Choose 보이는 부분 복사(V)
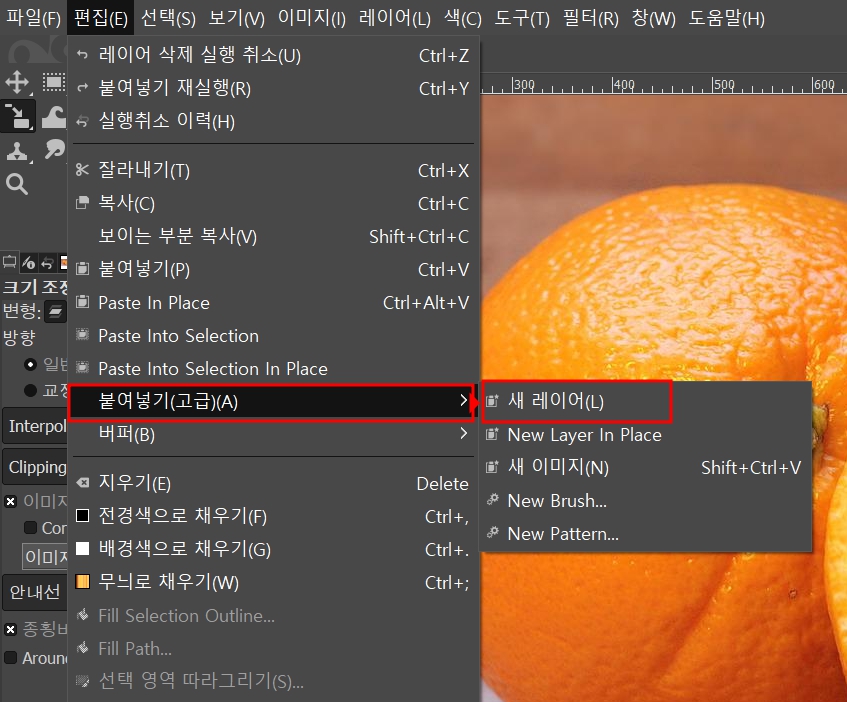847x702 pixels. (273, 237)
